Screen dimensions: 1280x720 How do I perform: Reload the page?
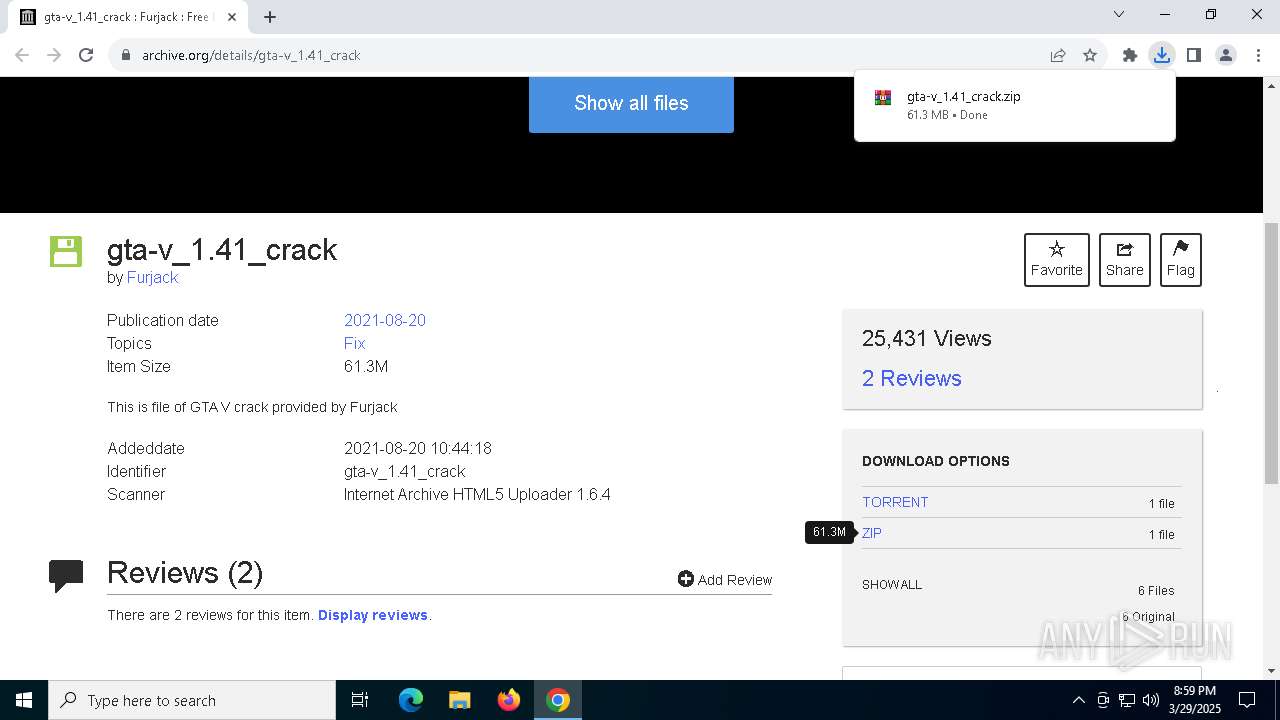point(86,55)
